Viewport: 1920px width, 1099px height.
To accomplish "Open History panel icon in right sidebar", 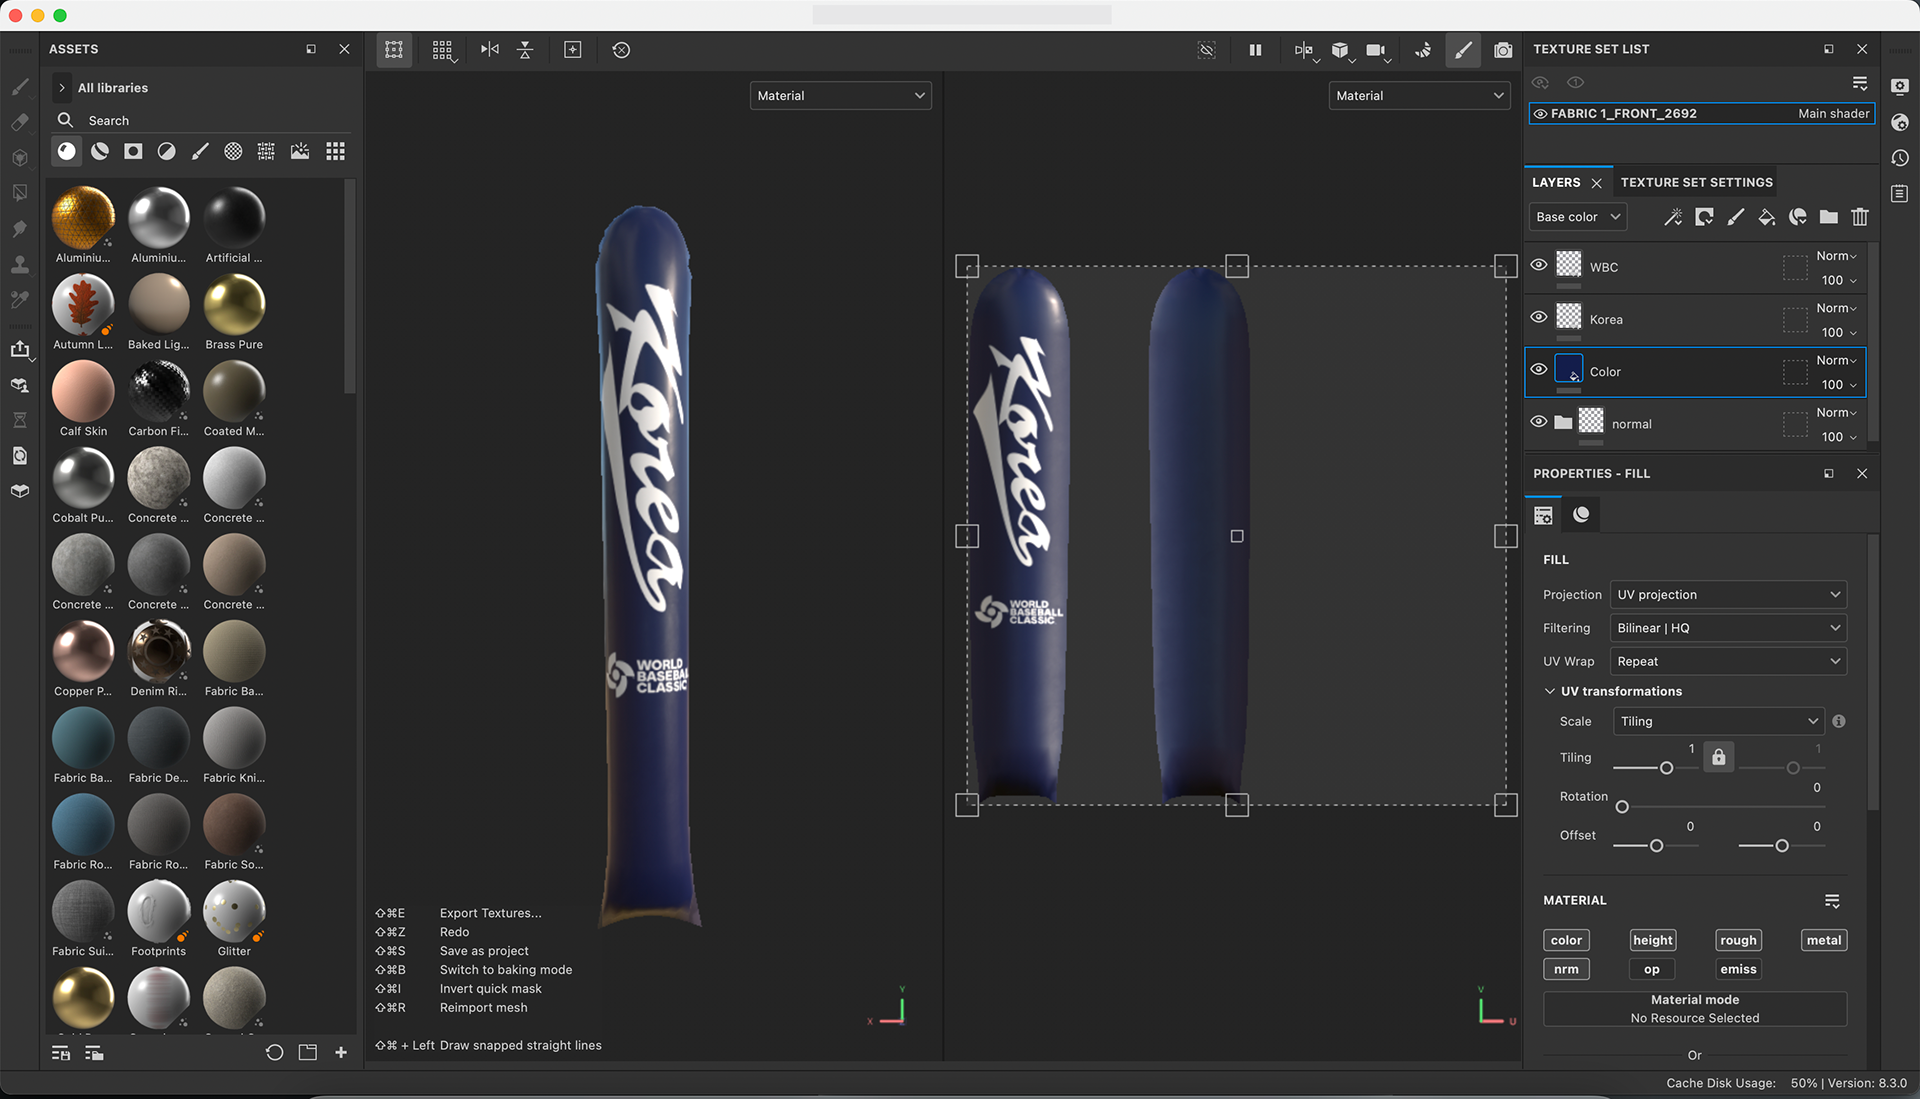I will tap(1900, 158).
